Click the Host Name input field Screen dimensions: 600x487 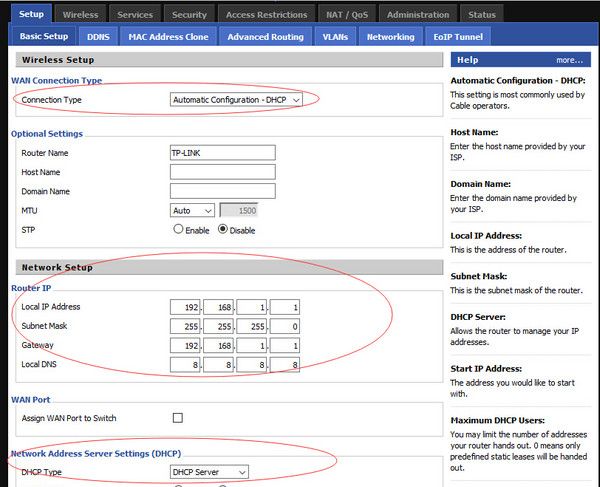point(222,172)
